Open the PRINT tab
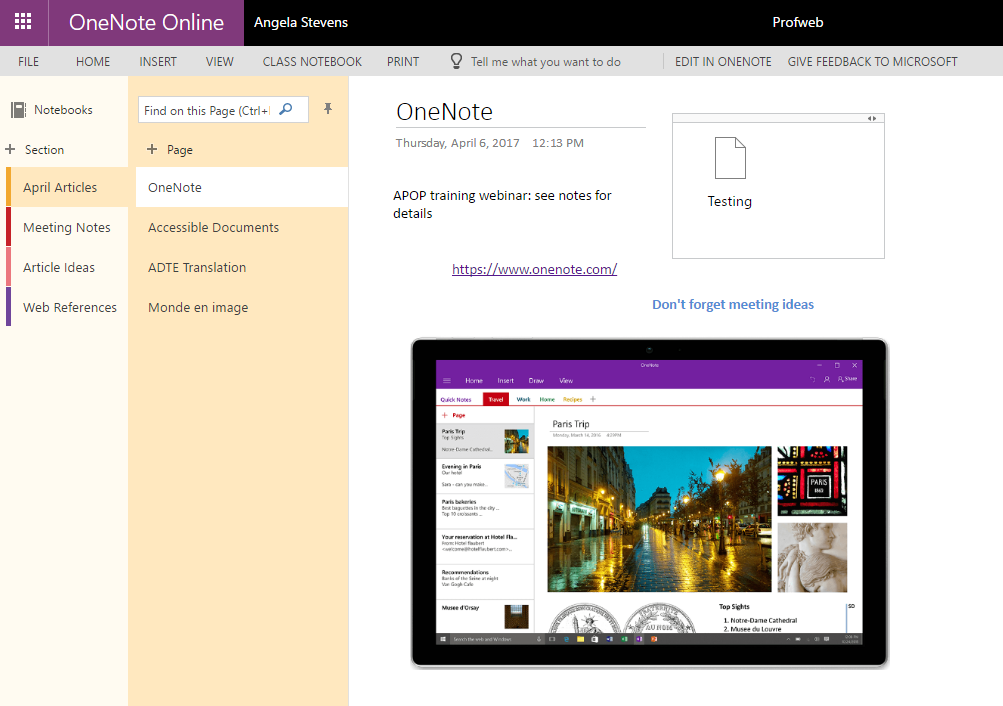 [403, 61]
